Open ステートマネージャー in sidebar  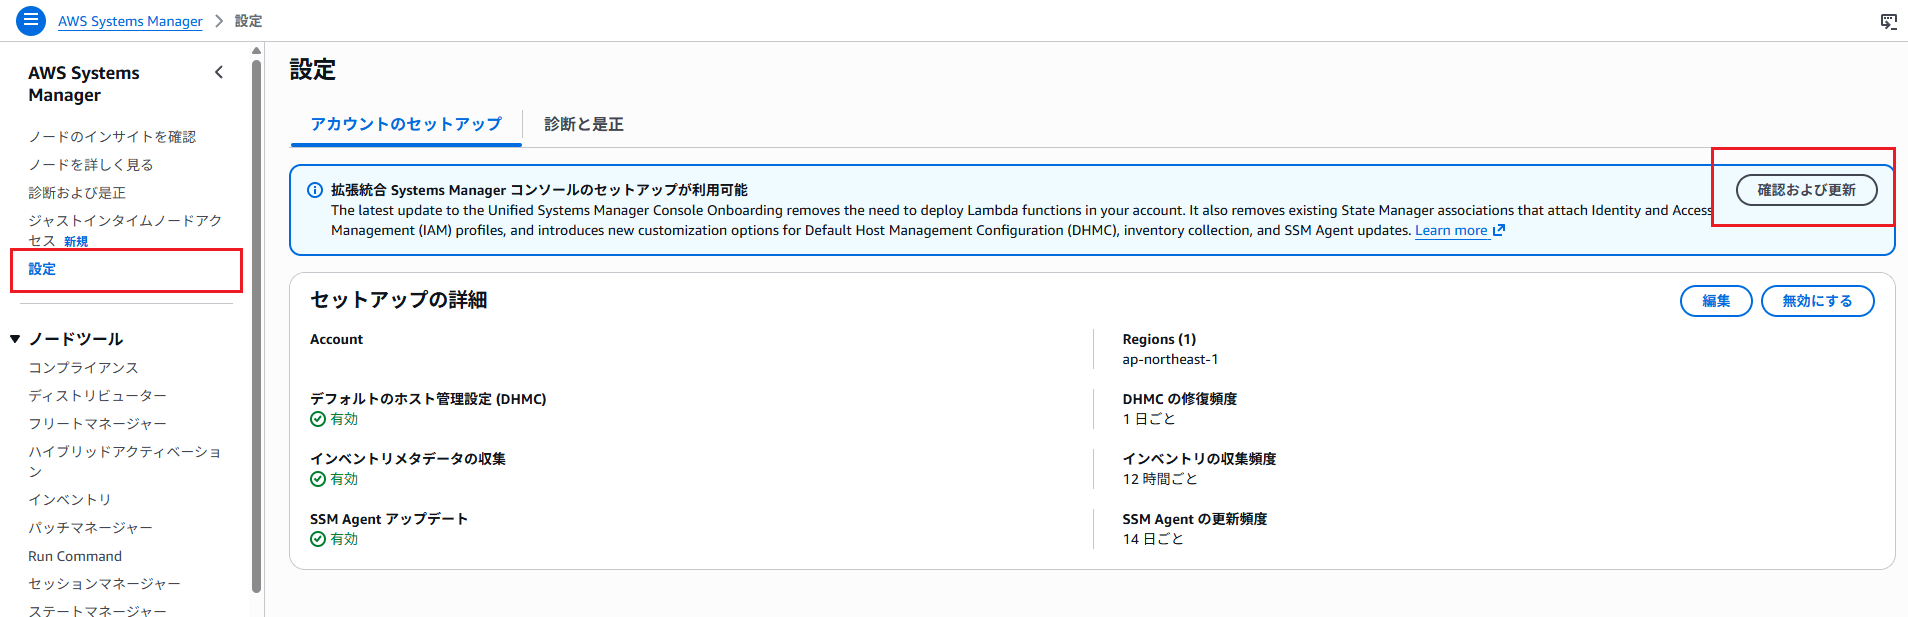pos(97,609)
